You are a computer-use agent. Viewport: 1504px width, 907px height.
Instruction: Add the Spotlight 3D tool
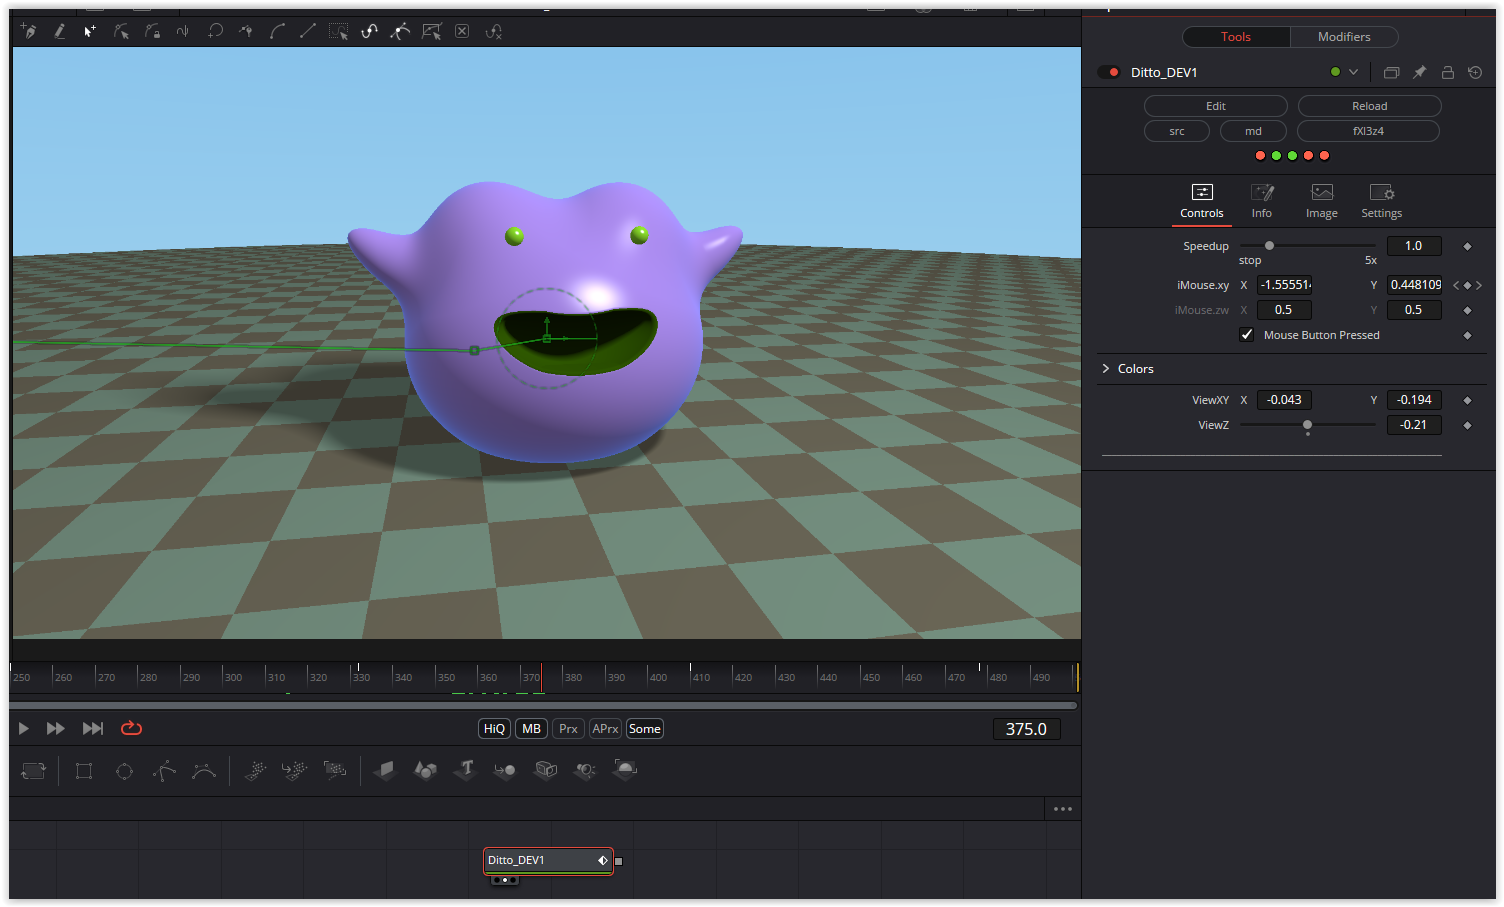click(x=586, y=771)
